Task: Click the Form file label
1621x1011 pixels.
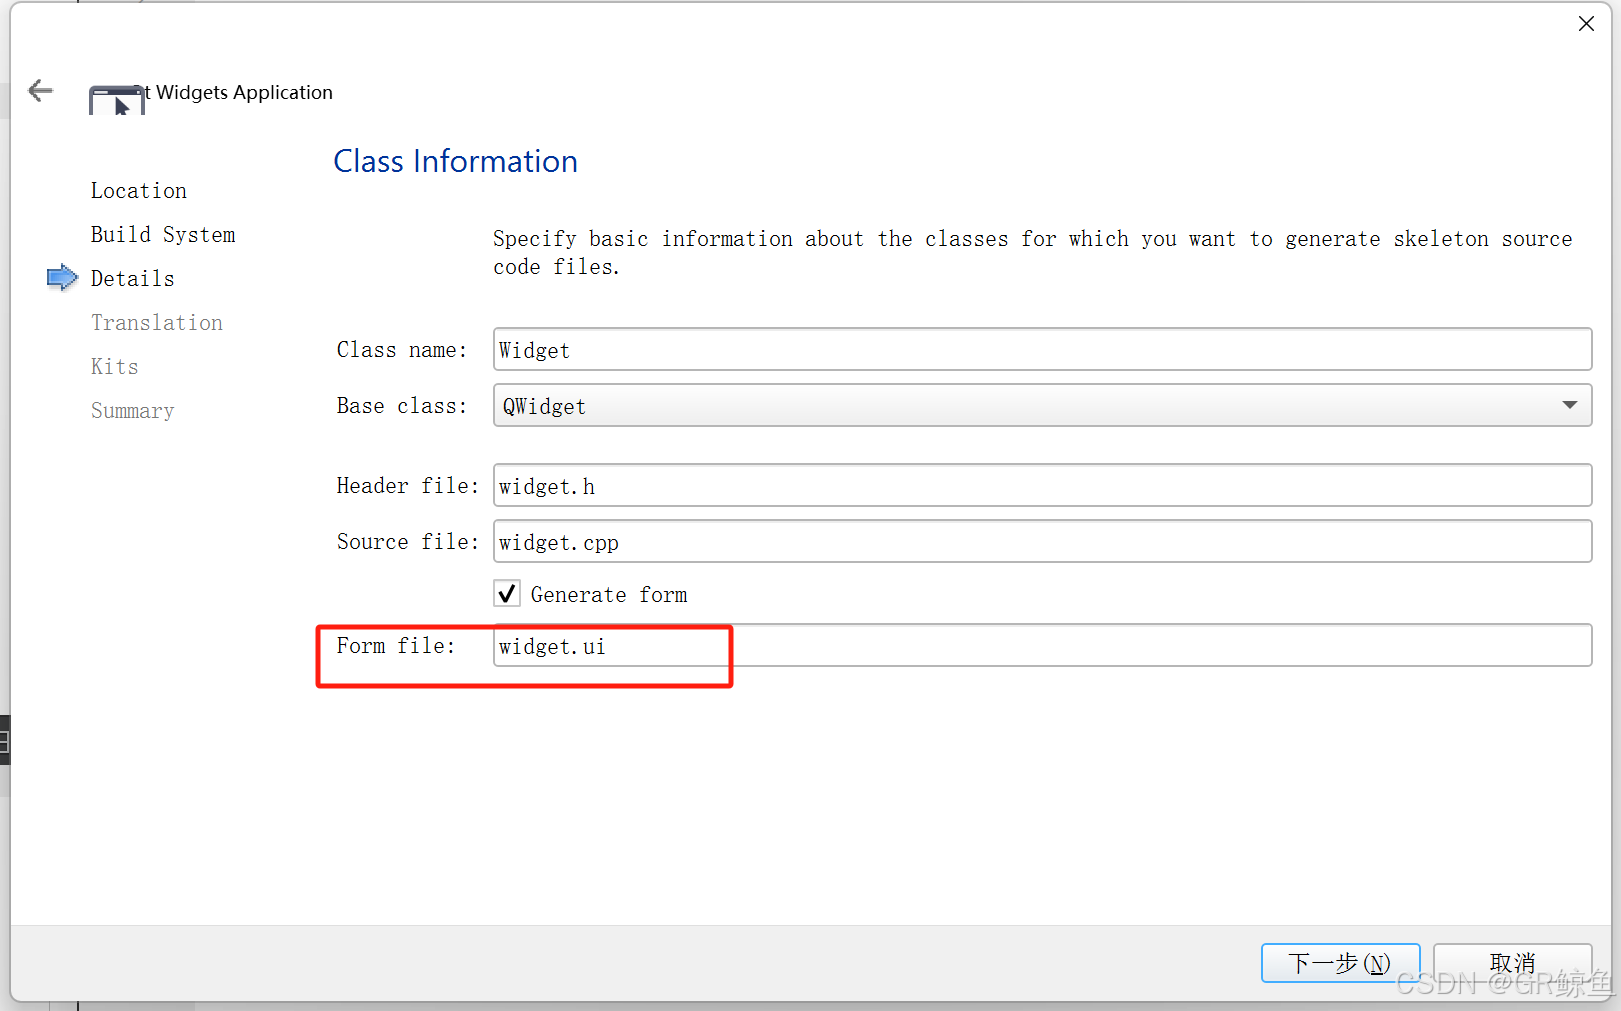Action: tap(396, 645)
